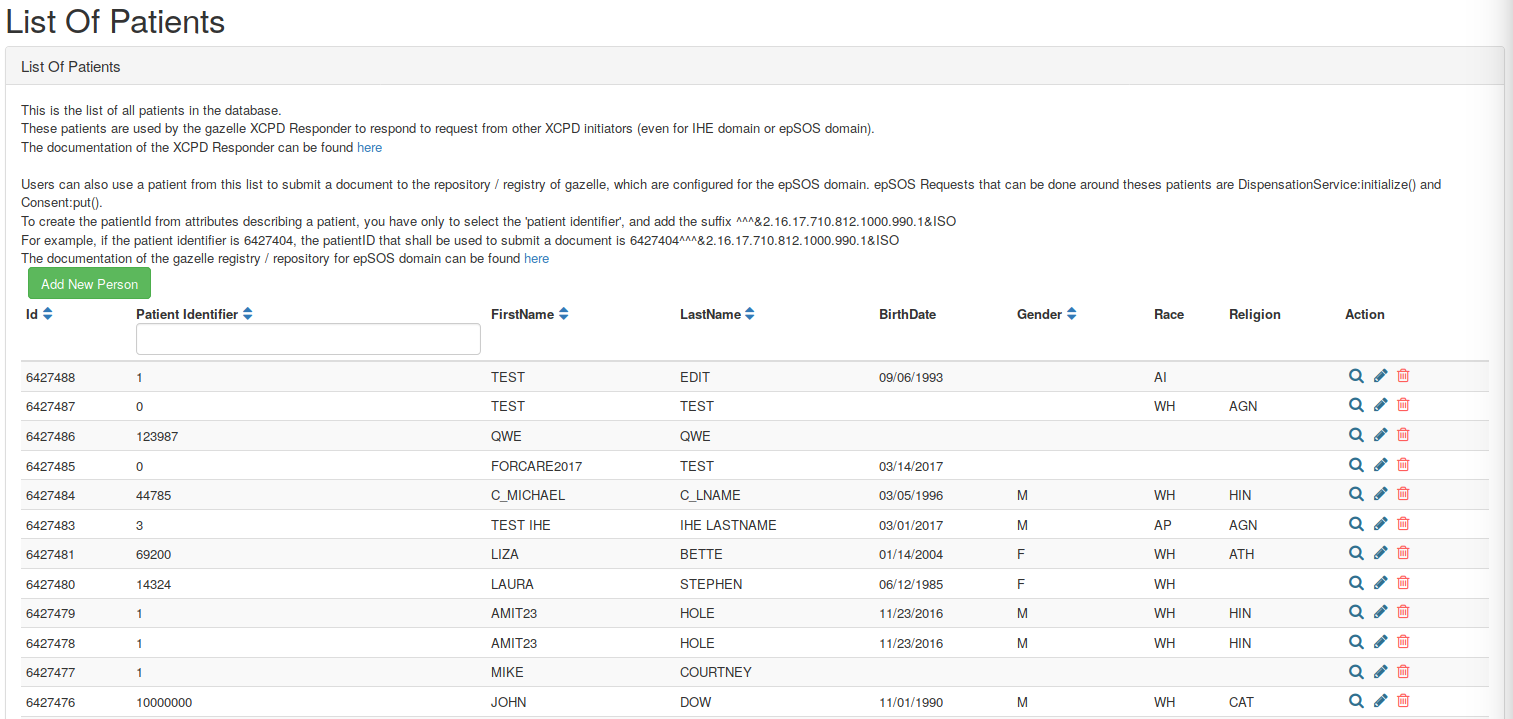Click the page vertical scrollbar
Image resolution: width=1513 pixels, height=719 pixels.
pyautogui.click(x=1507, y=360)
